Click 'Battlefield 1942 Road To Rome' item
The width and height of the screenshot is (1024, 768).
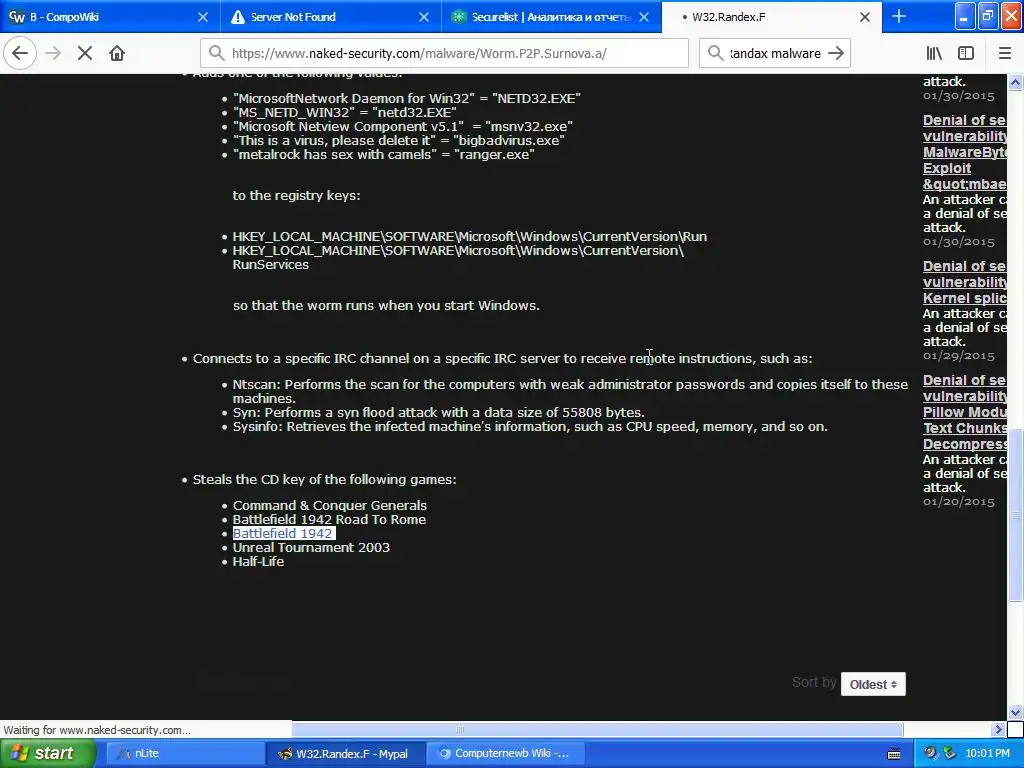coord(329,520)
